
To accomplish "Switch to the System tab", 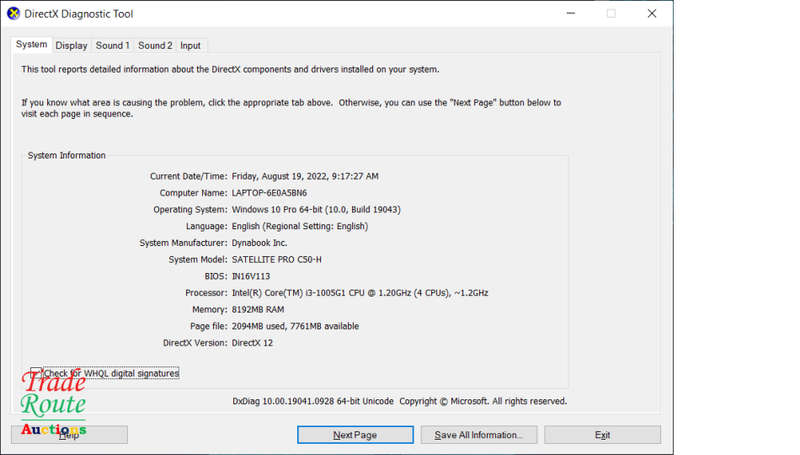I will [31, 44].
